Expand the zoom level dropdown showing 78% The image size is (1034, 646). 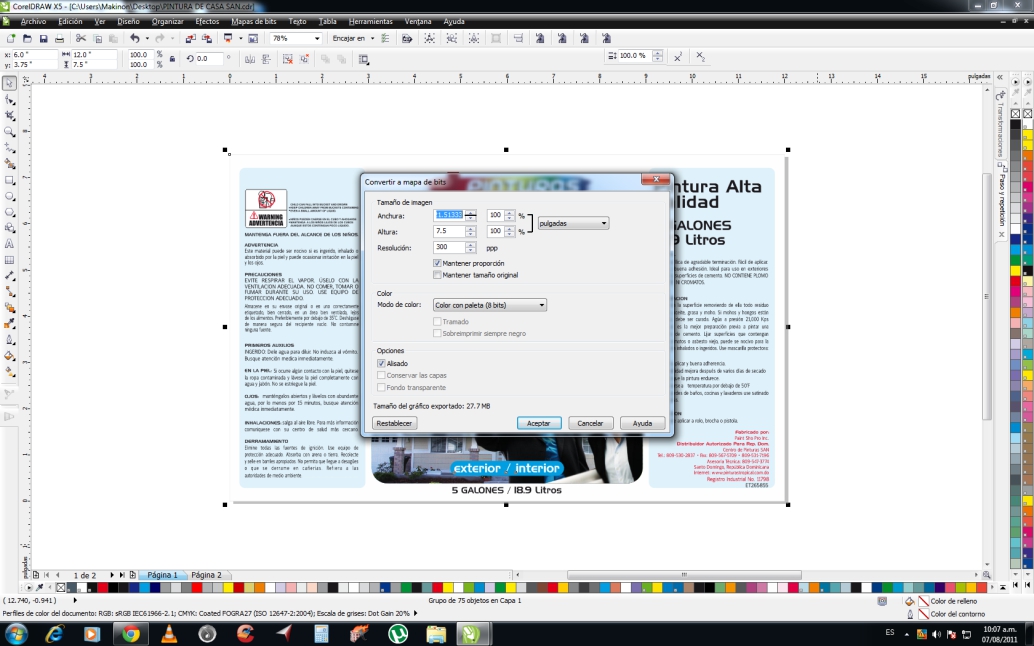(x=317, y=38)
